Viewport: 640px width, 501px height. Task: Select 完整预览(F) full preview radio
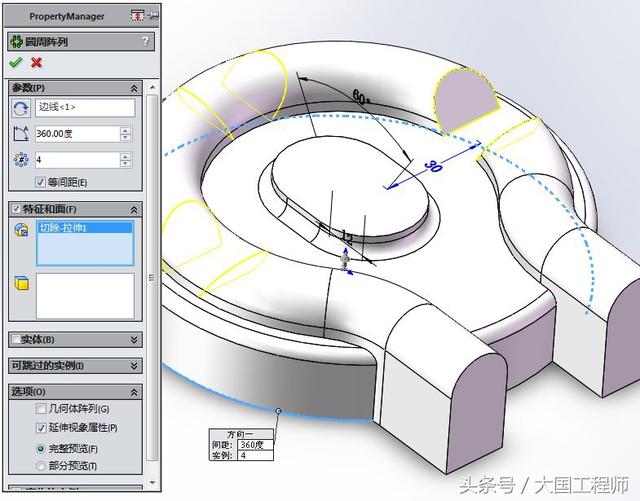40,449
